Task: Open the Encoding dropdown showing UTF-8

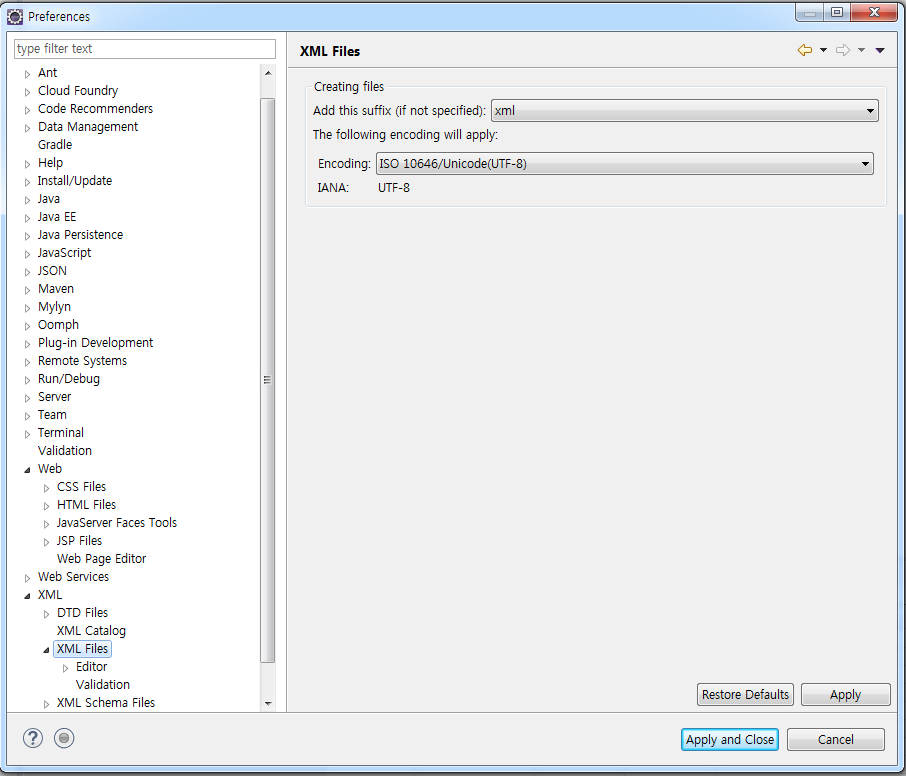Action: (x=625, y=164)
